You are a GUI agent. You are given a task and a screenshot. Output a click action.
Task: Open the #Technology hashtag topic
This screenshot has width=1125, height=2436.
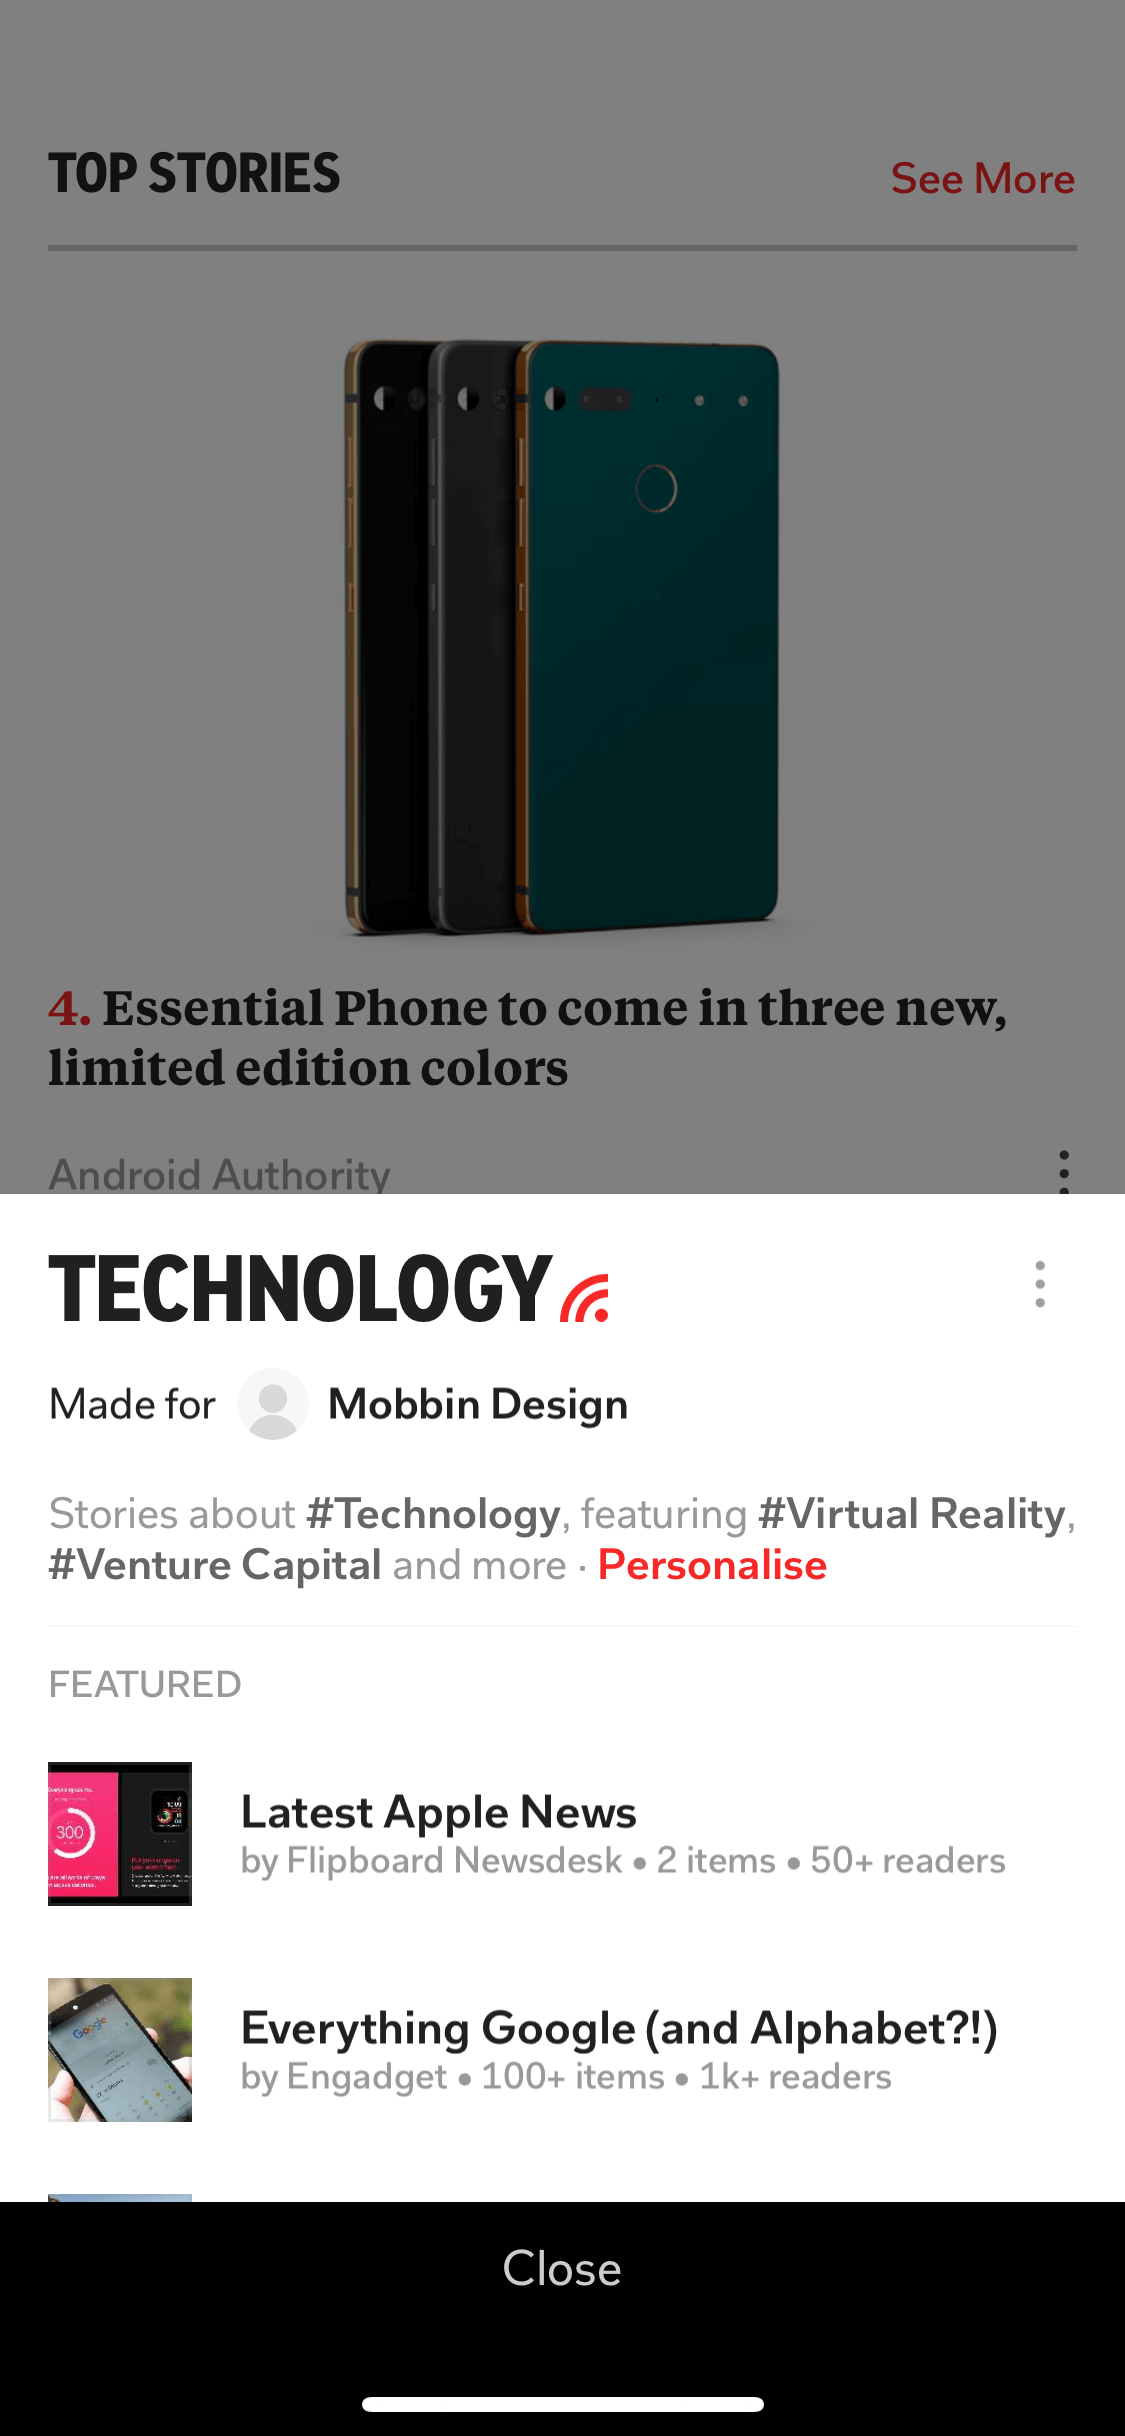433,1514
